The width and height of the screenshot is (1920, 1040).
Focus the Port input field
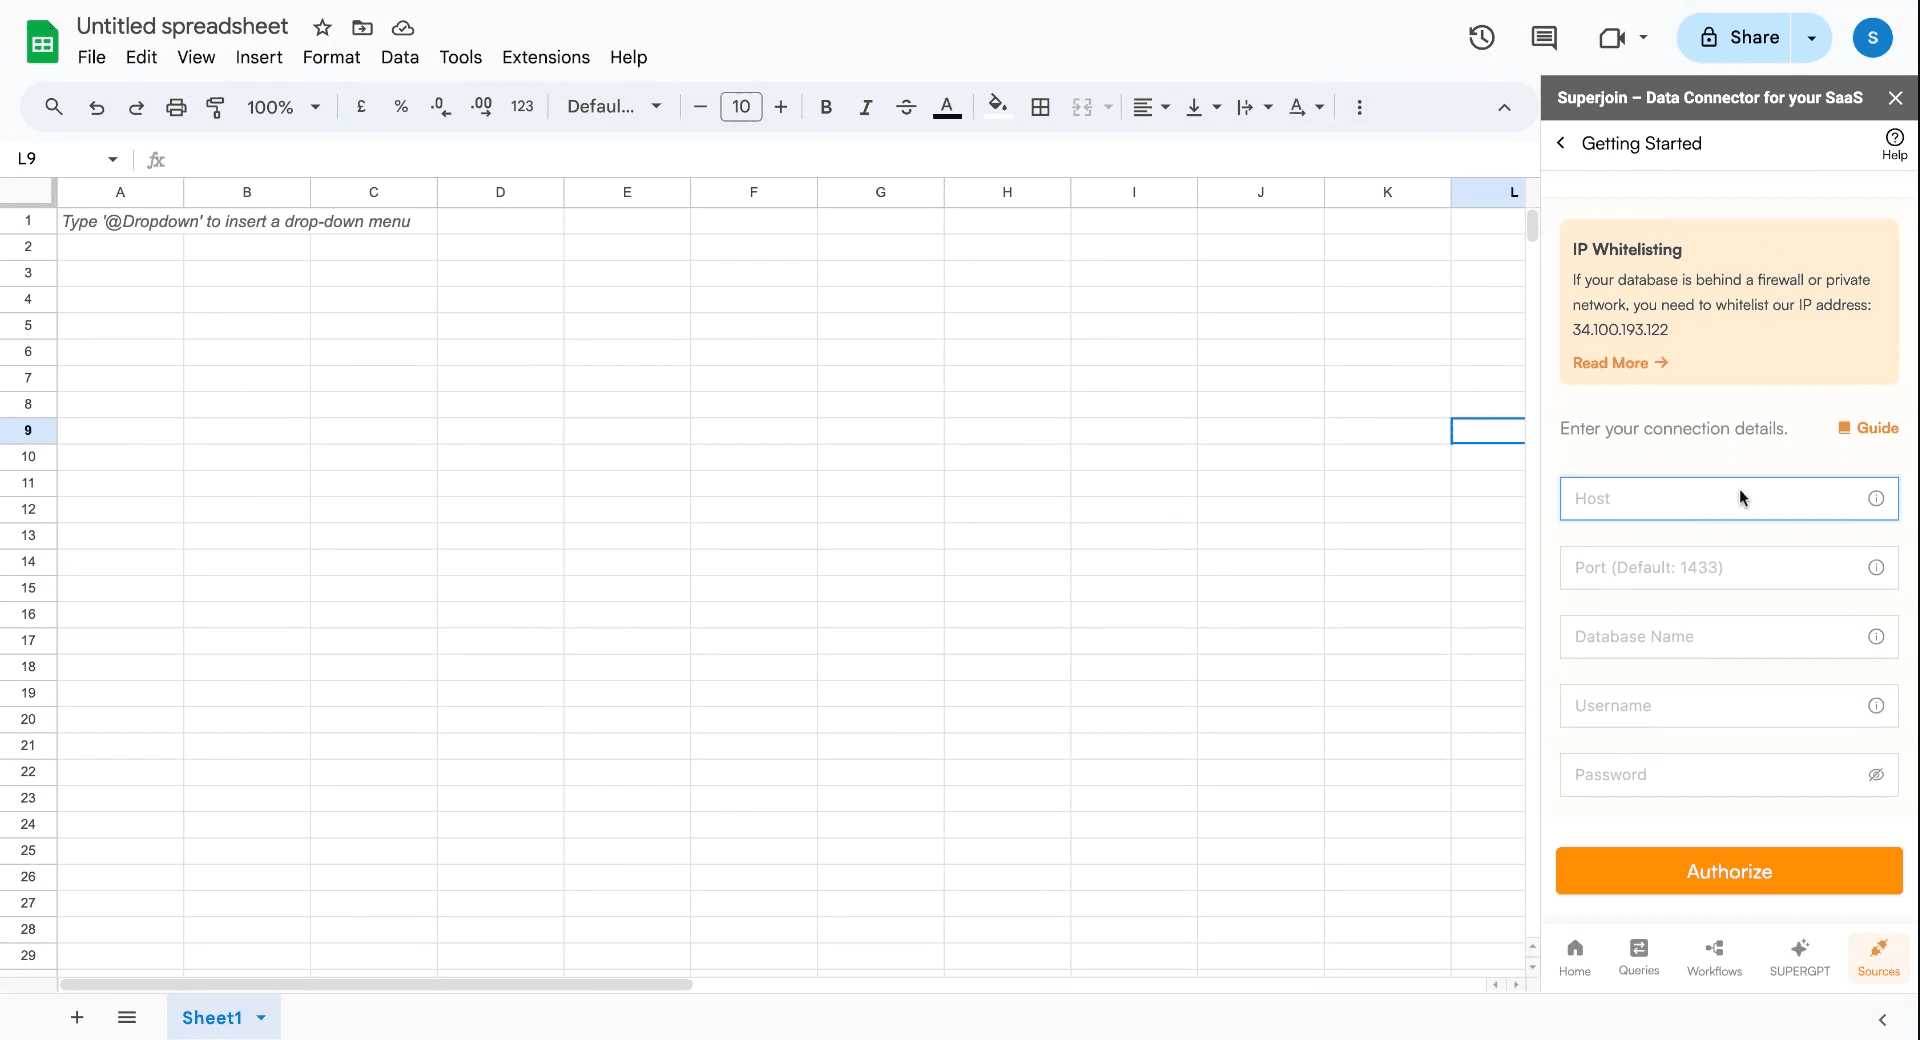pos(1729,568)
